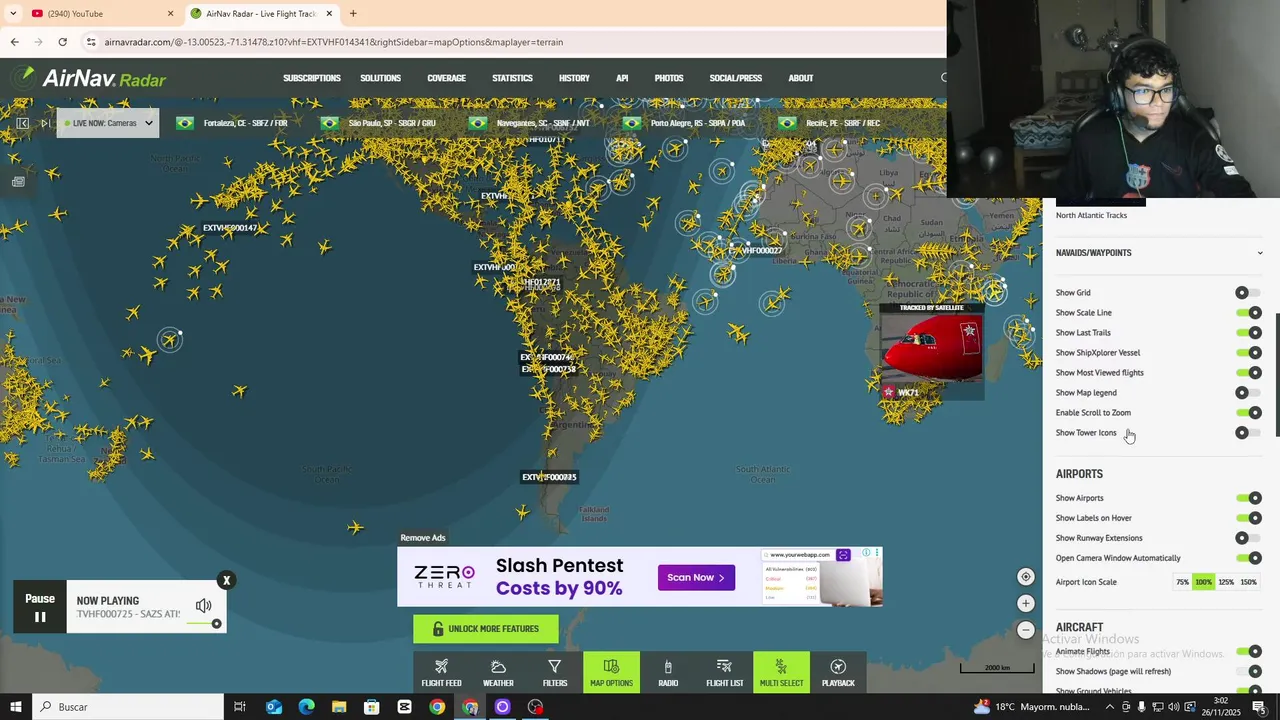
Task: Show hidden system tray icons chevron
Action: pos(1109,707)
